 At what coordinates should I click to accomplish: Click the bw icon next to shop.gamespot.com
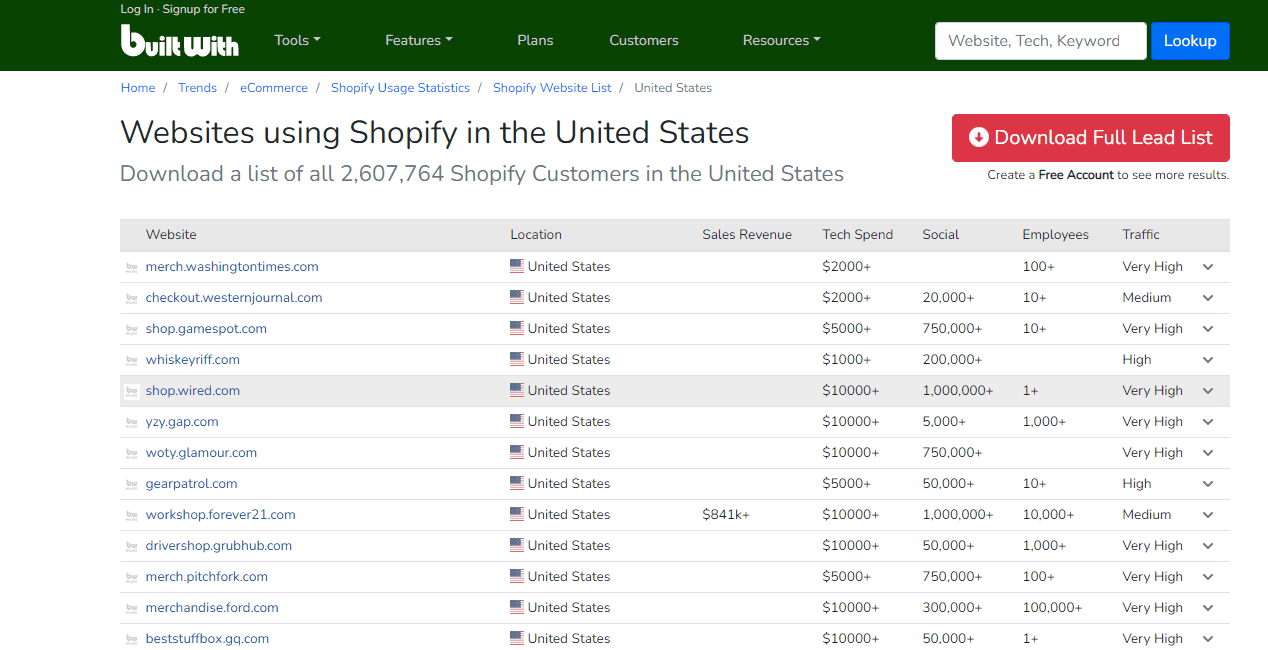tap(132, 328)
